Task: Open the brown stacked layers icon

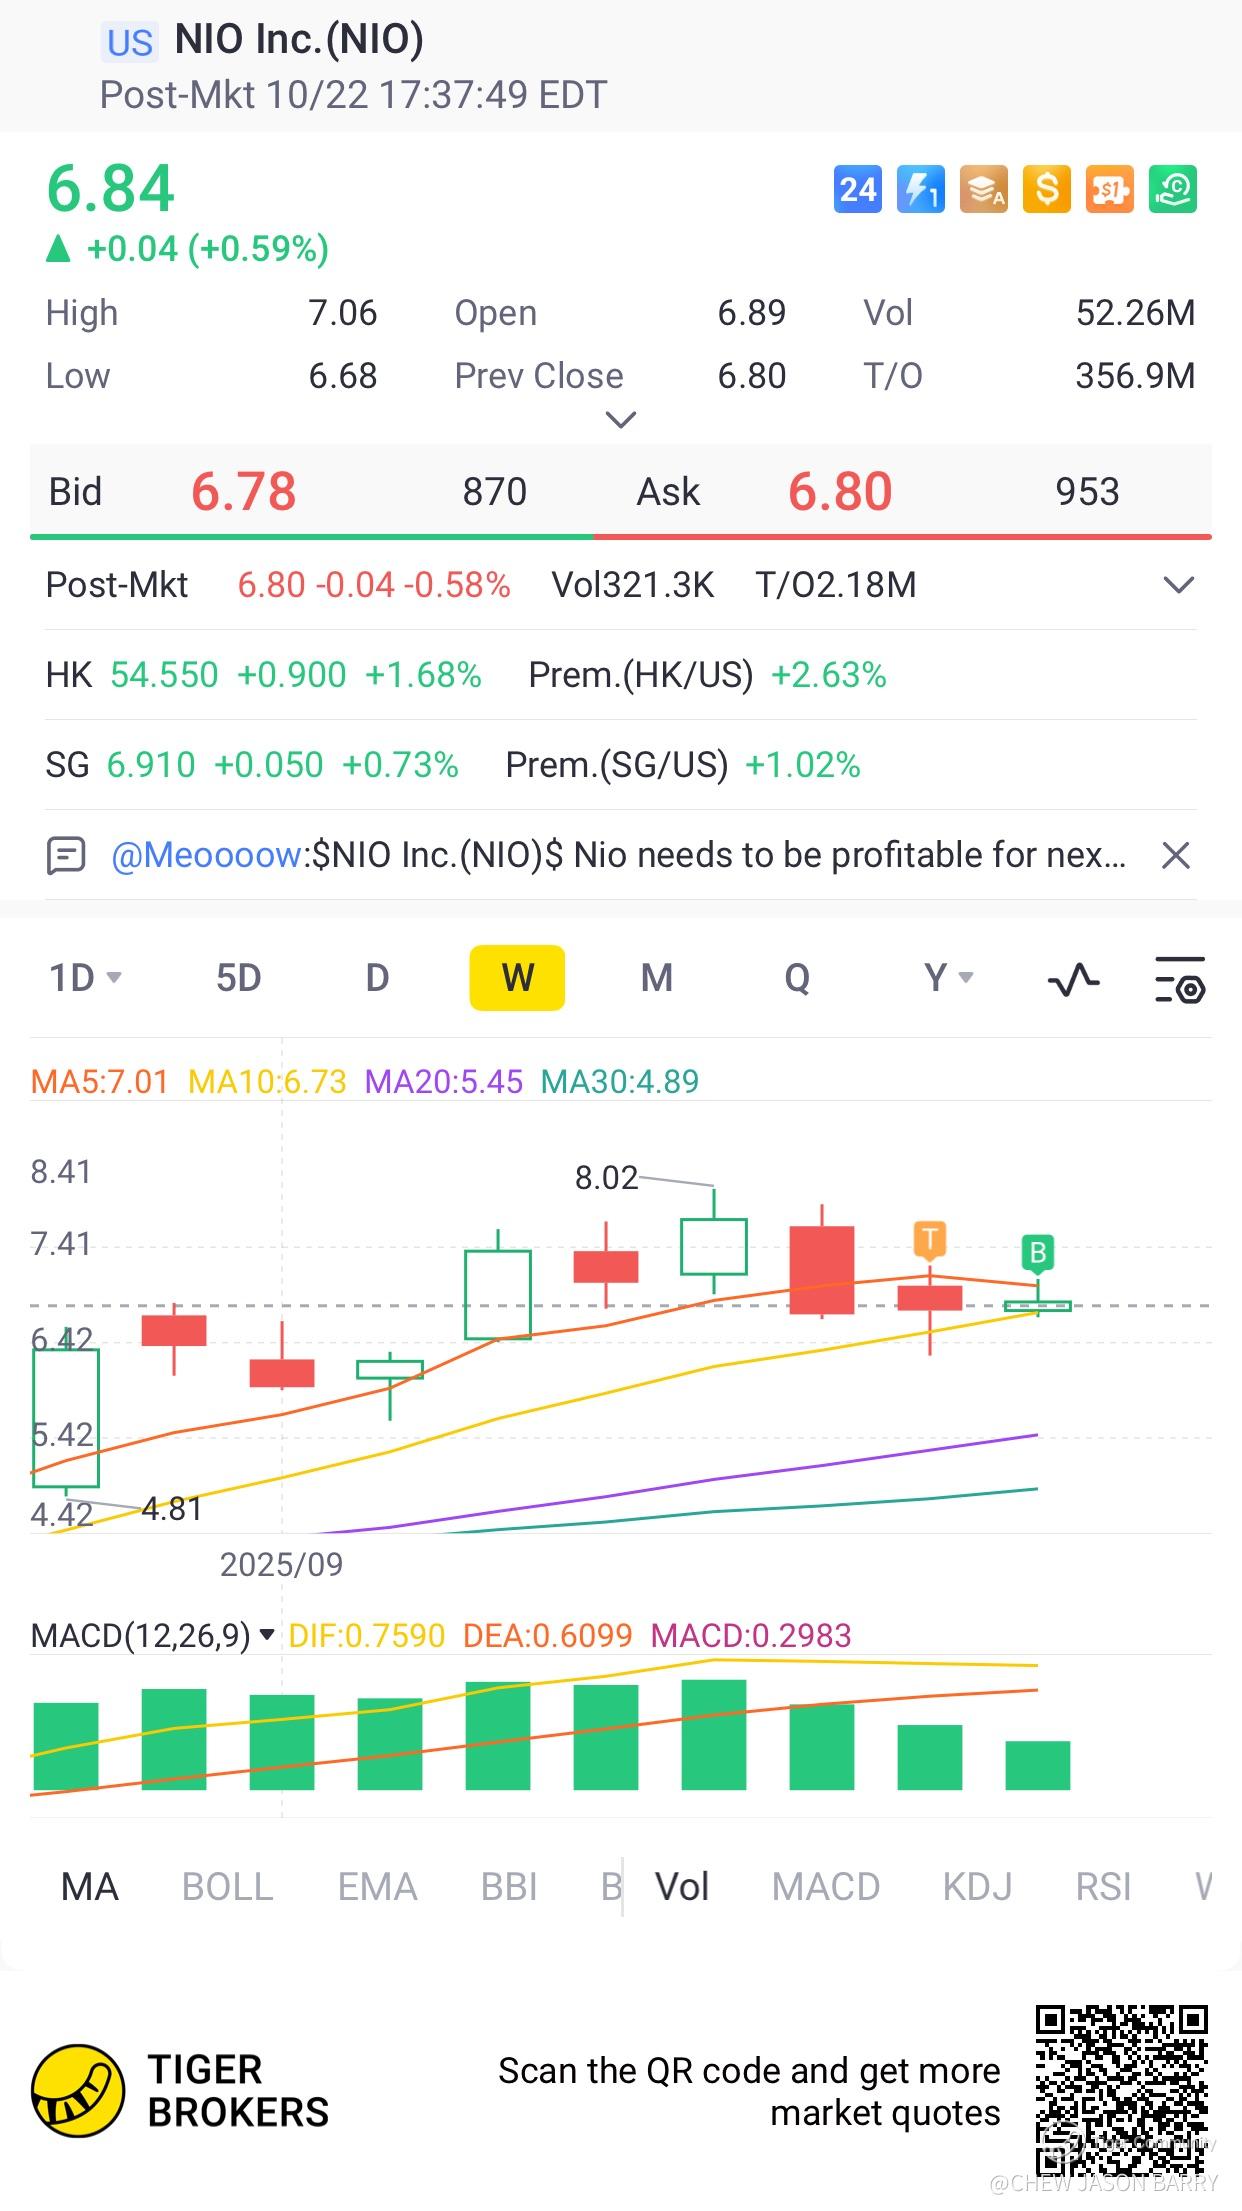Action: pyautogui.click(x=984, y=189)
